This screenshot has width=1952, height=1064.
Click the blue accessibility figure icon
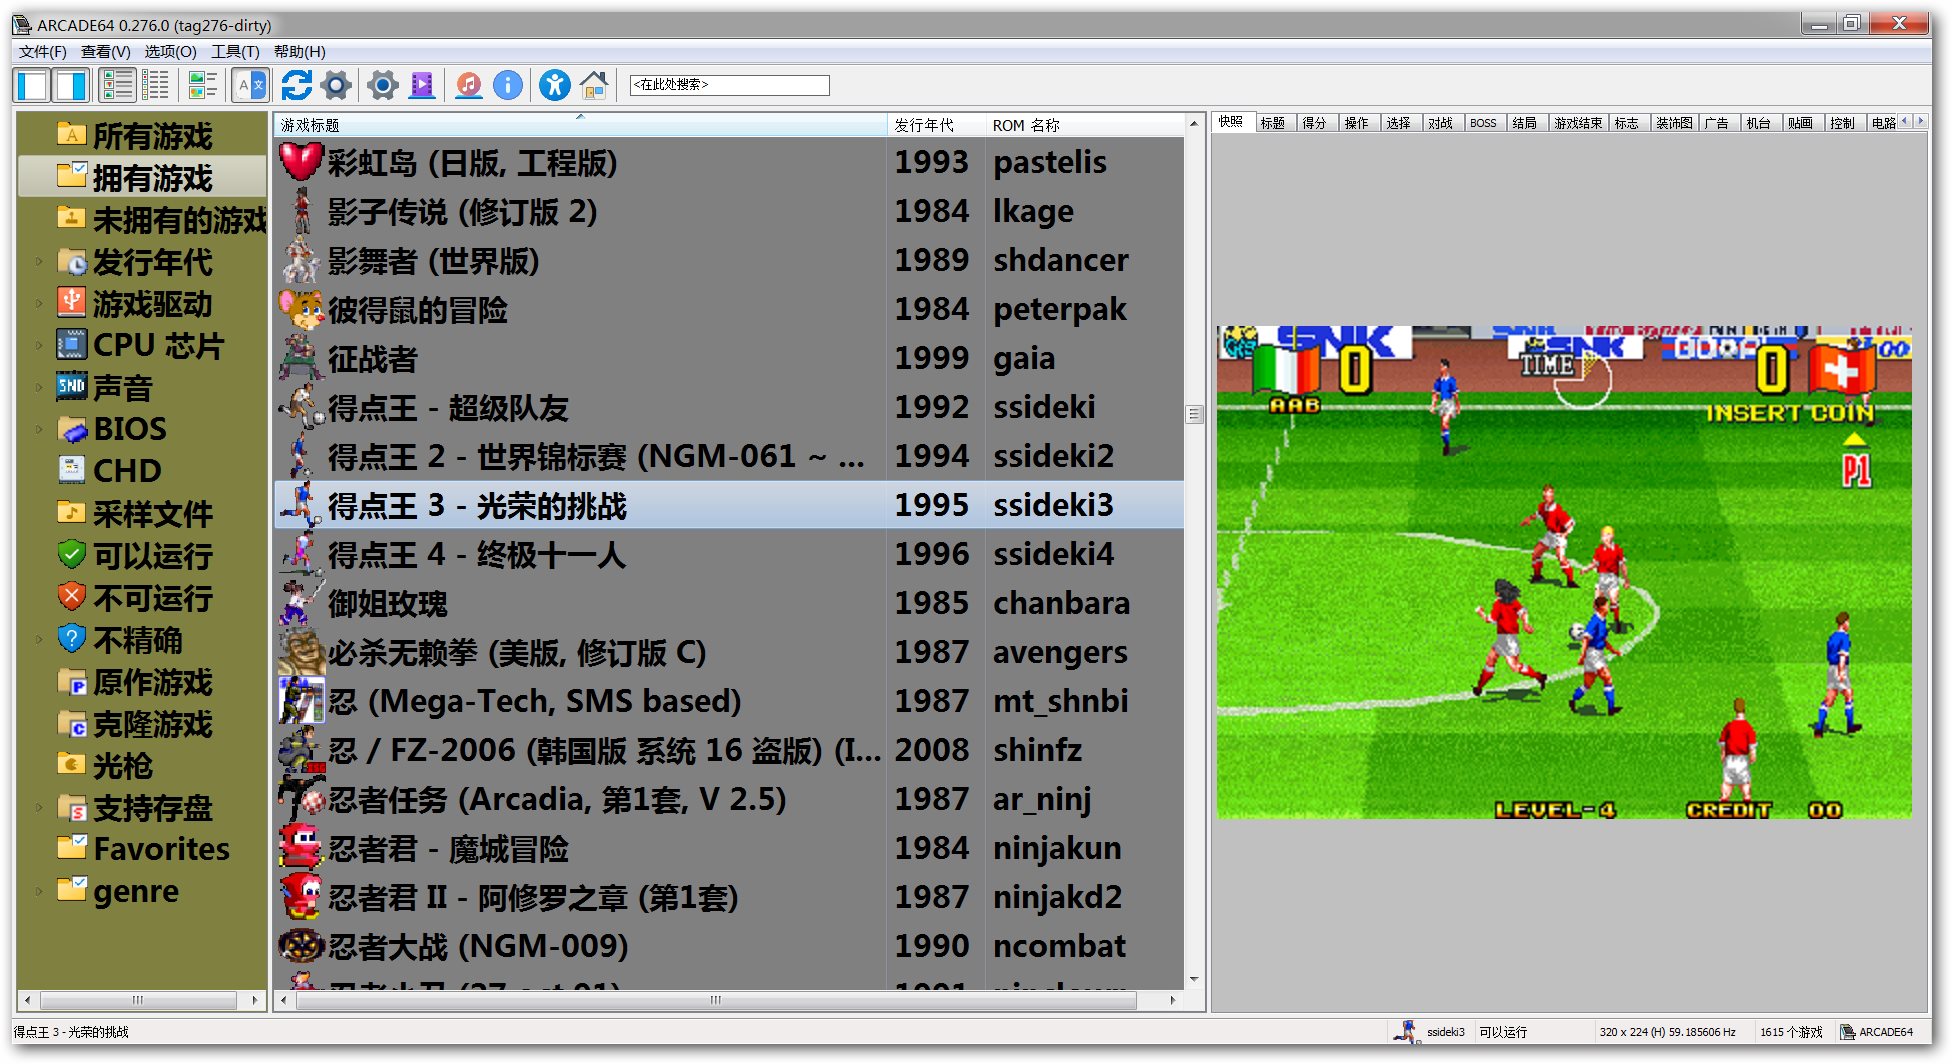click(x=554, y=86)
